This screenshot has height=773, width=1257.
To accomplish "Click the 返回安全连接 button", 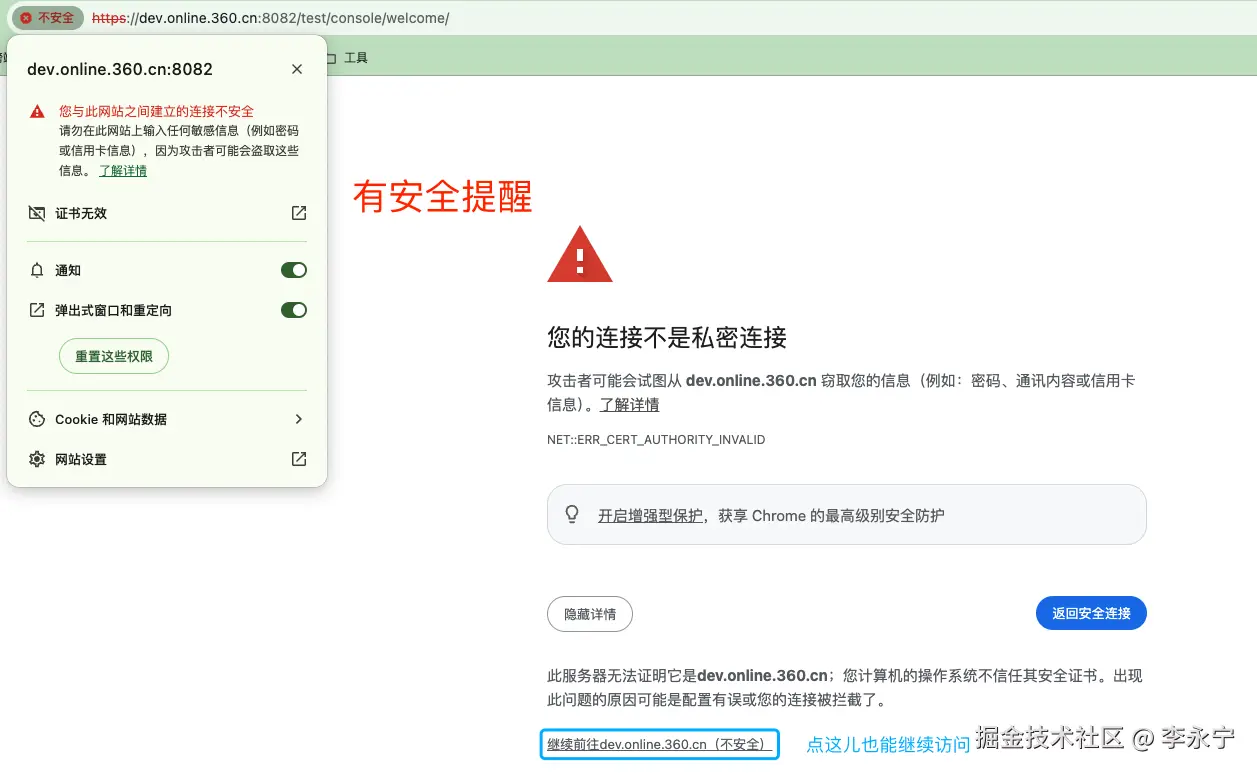I will point(1091,613).
